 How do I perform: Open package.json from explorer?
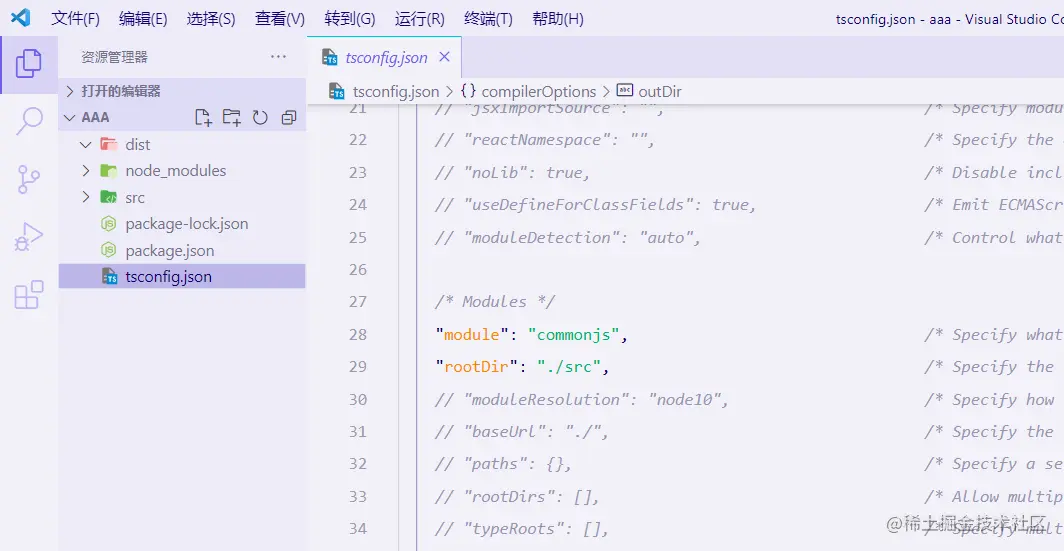(182, 250)
